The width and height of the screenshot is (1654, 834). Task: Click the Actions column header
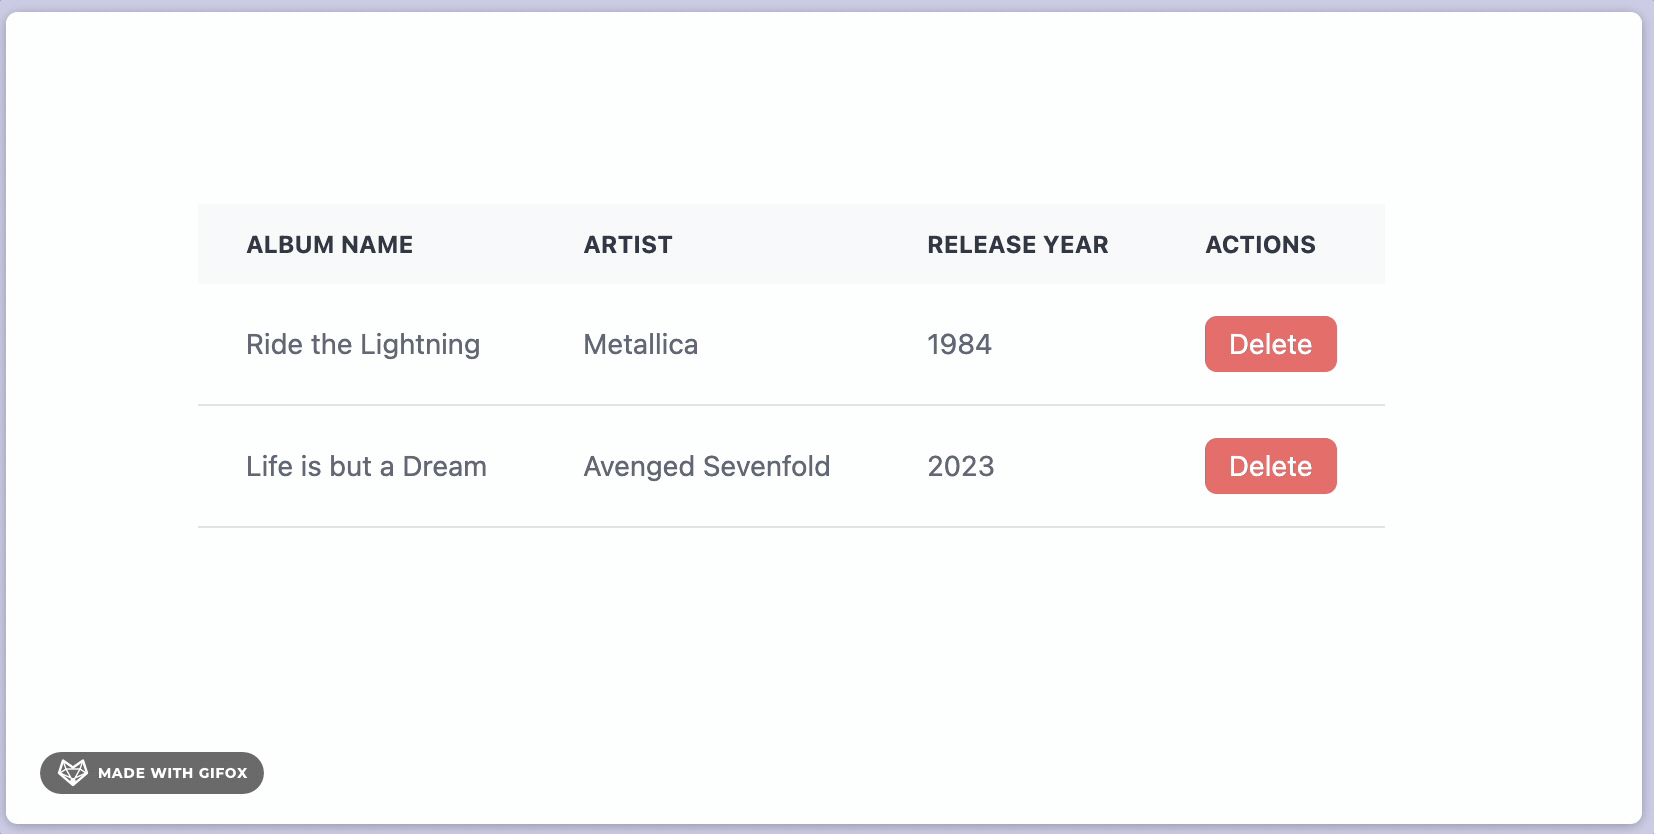click(1260, 245)
